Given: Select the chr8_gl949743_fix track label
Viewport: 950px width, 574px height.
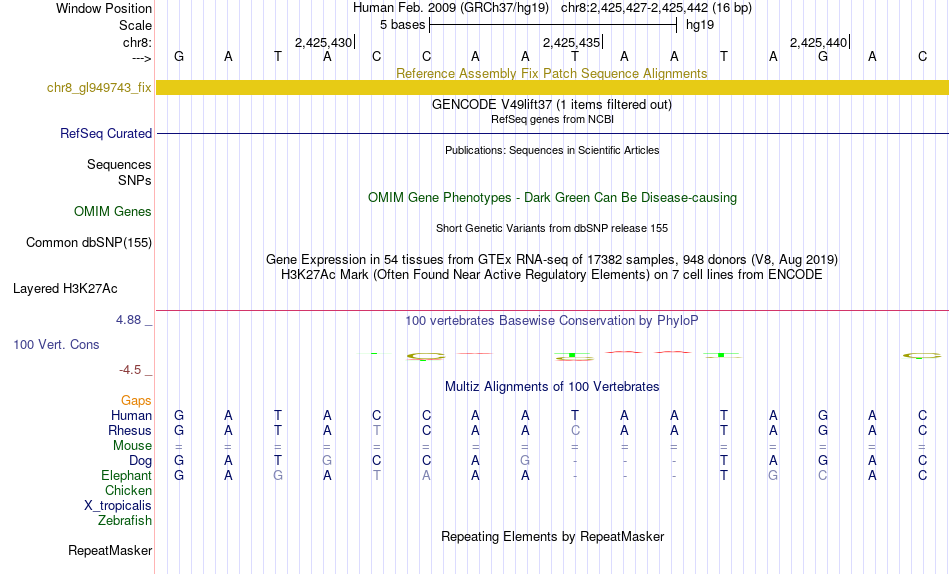Looking at the screenshot, I should pyautogui.click(x=99, y=87).
